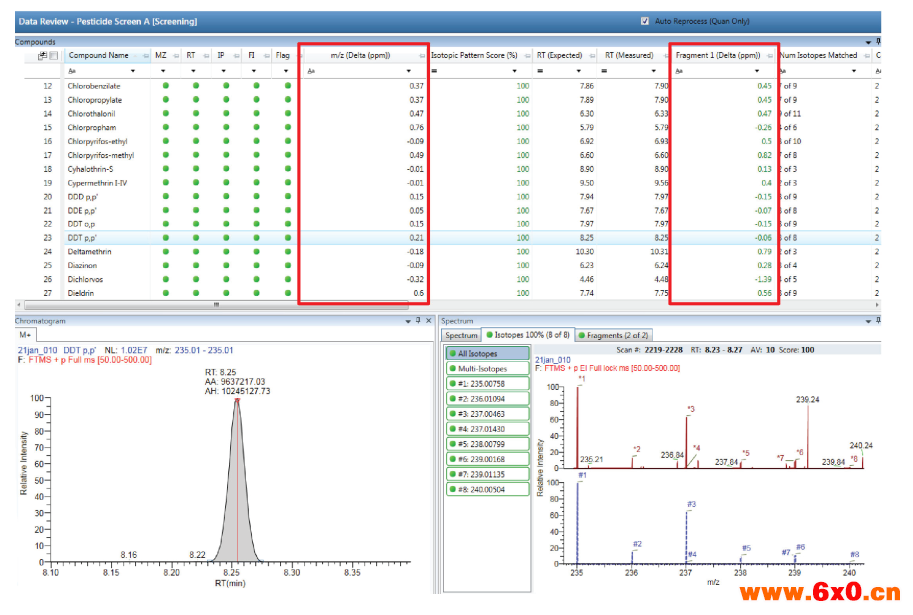Click the expand-all icon in the grid corner

tap(42, 56)
